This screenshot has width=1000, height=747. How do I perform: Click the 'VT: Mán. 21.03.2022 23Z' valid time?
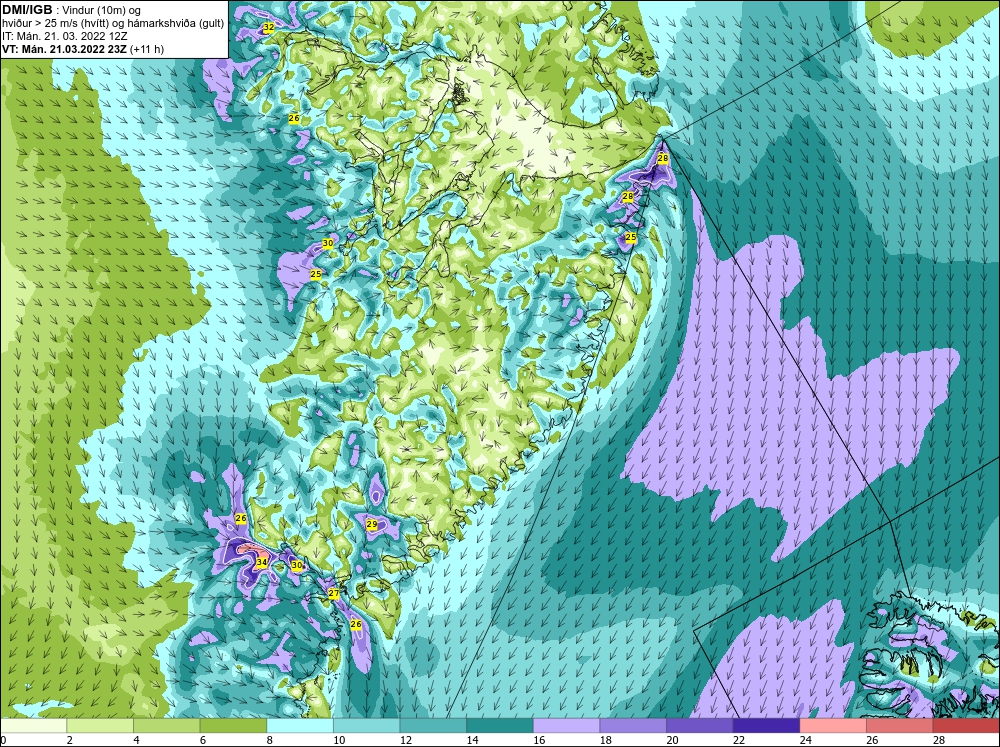point(64,49)
